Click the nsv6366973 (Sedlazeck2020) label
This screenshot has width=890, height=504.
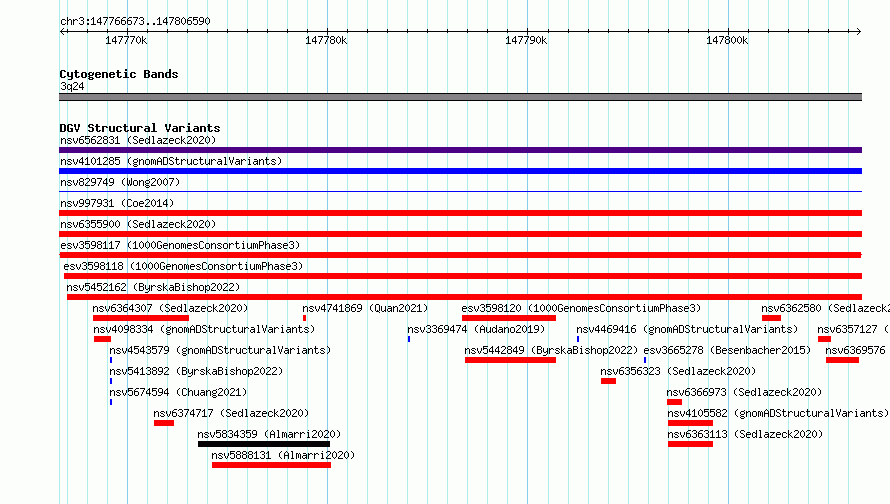[x=744, y=392]
